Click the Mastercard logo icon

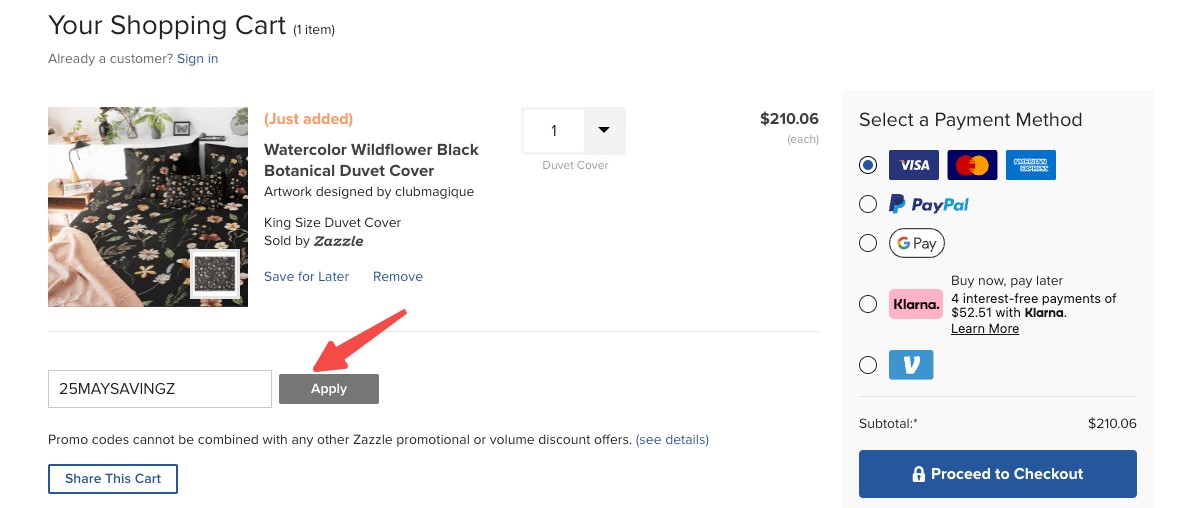tap(972, 165)
